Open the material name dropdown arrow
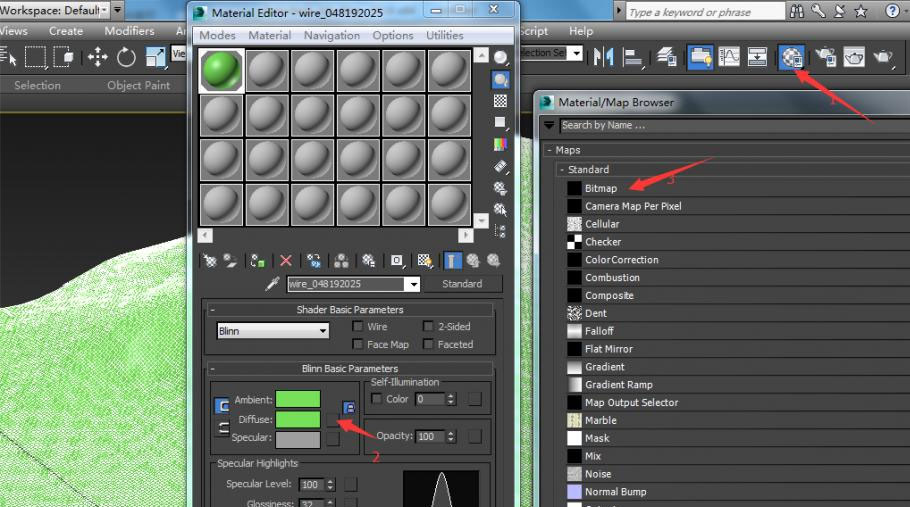910x507 pixels. point(413,284)
